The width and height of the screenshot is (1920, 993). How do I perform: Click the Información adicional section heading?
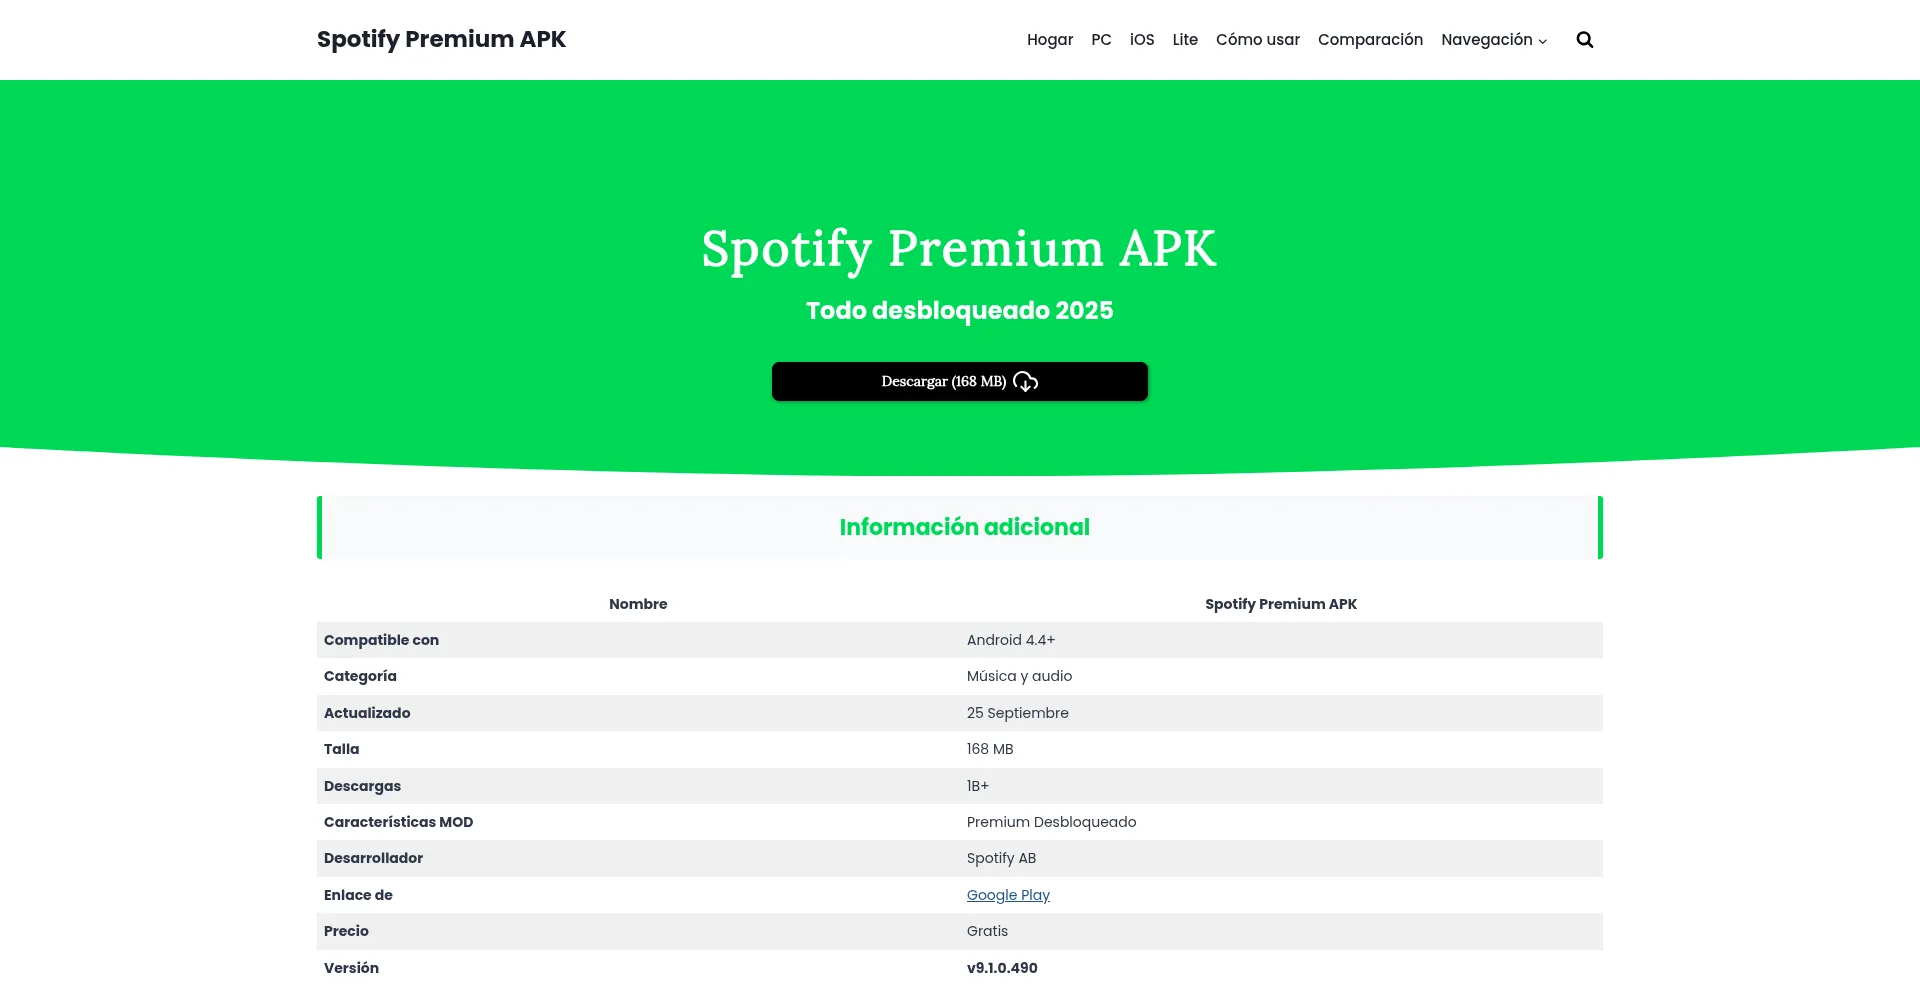click(x=964, y=527)
